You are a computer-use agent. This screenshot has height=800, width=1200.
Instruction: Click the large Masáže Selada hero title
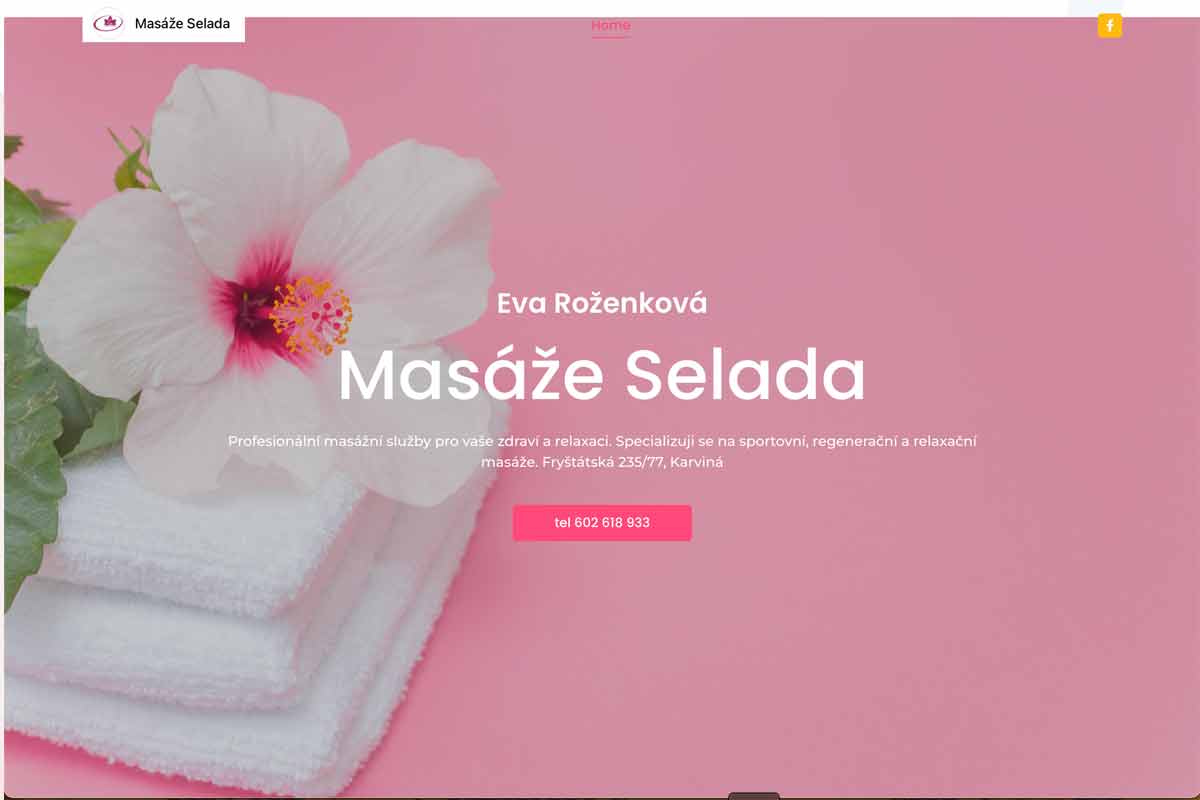click(x=602, y=375)
